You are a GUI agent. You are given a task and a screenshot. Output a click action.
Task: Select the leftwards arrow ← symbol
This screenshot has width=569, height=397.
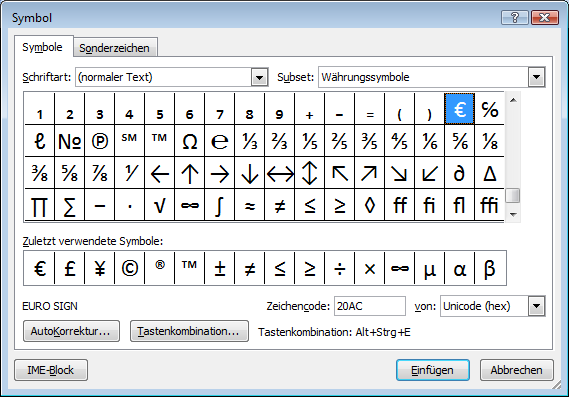pos(159,173)
